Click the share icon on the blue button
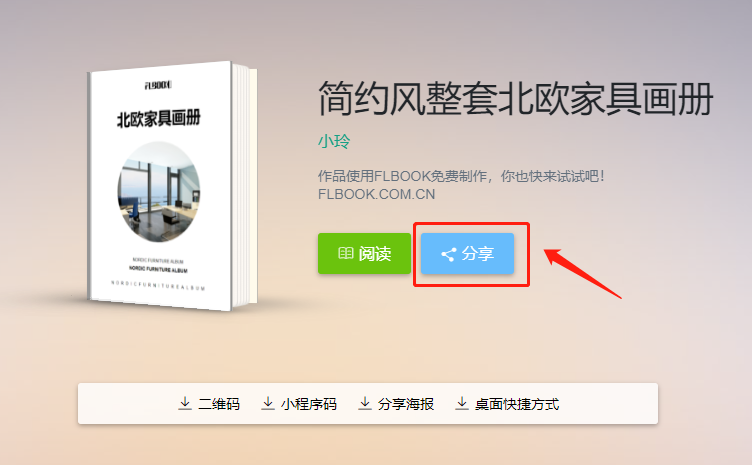 [x=448, y=255]
